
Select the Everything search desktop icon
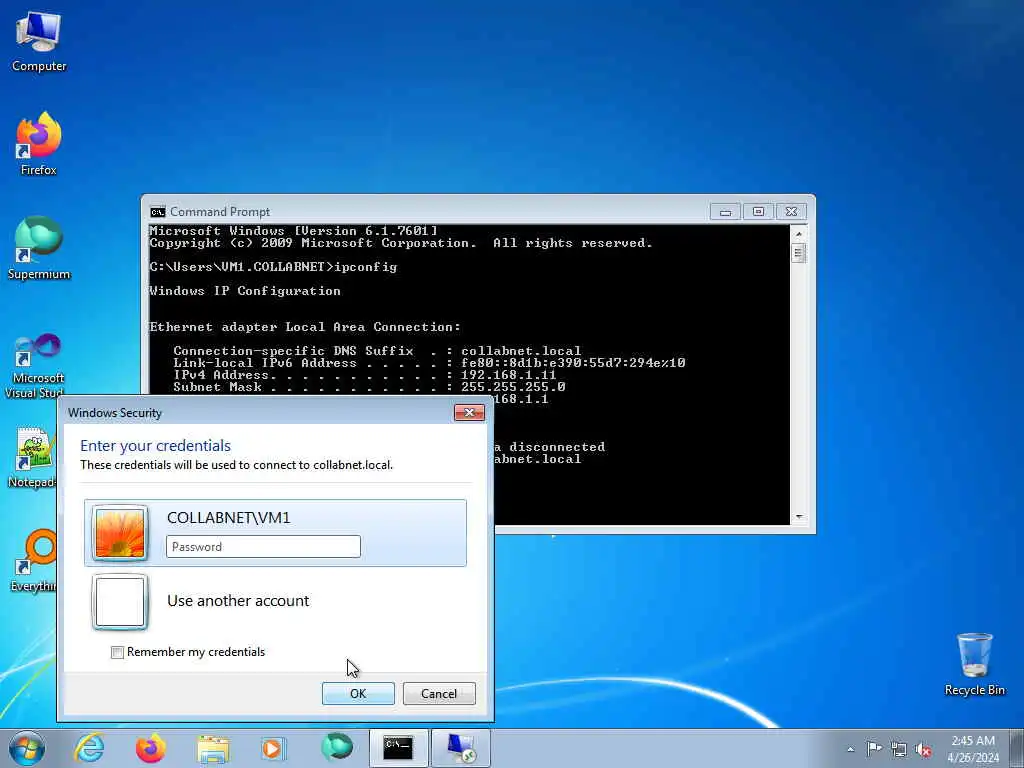34,560
